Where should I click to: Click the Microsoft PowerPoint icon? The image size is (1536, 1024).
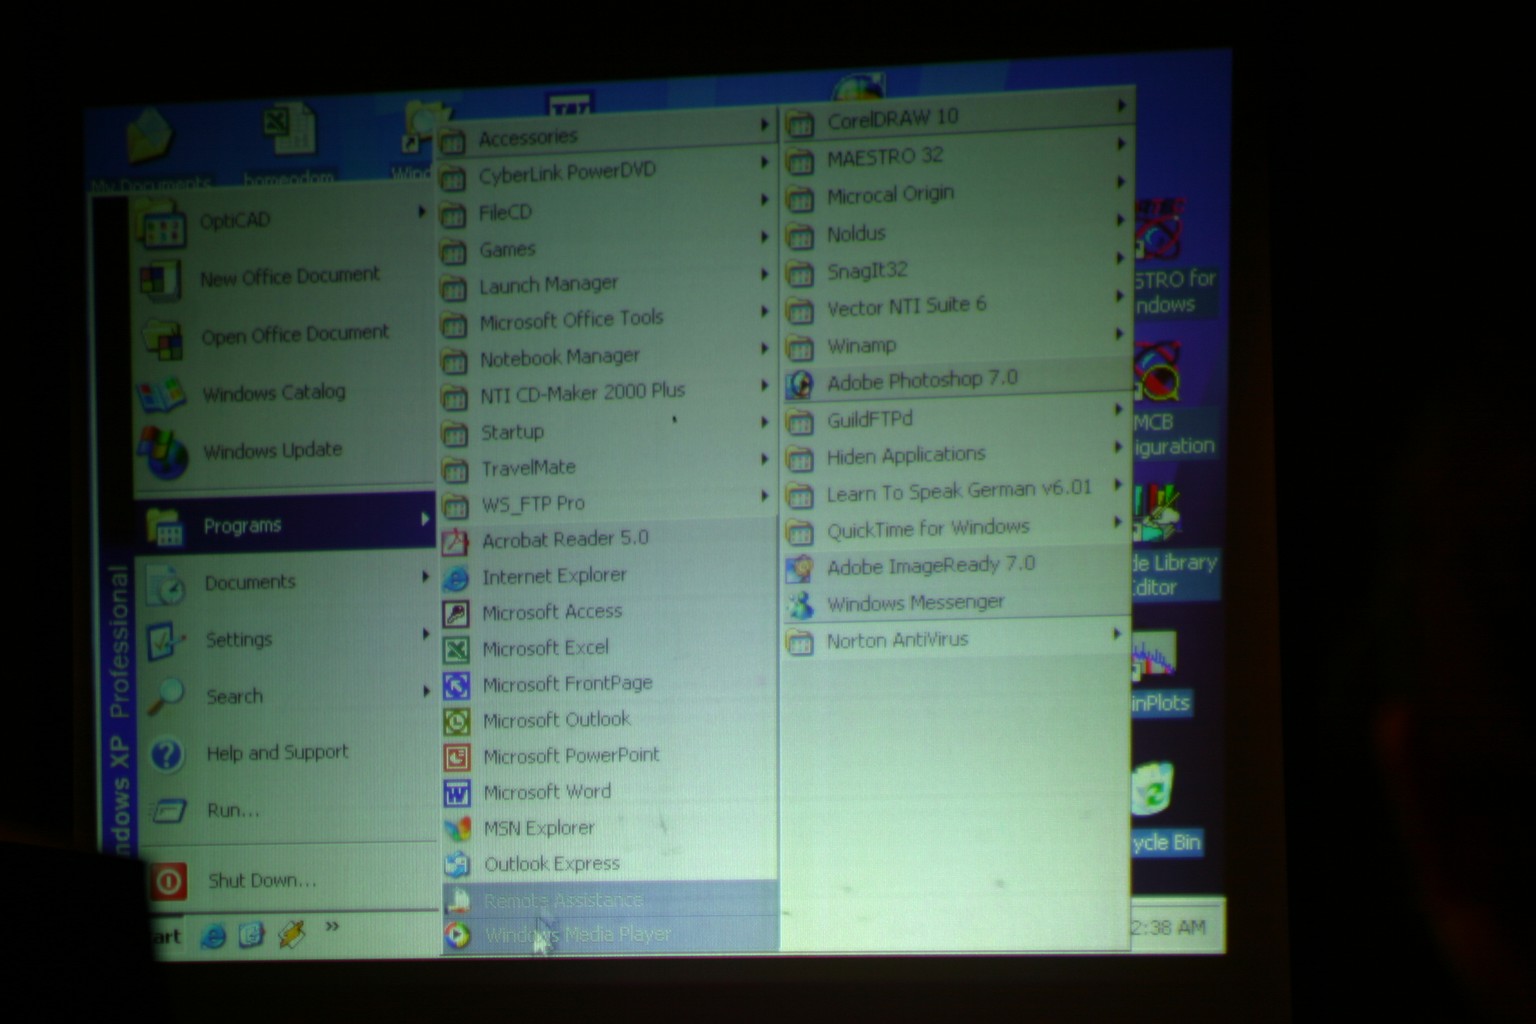[457, 758]
